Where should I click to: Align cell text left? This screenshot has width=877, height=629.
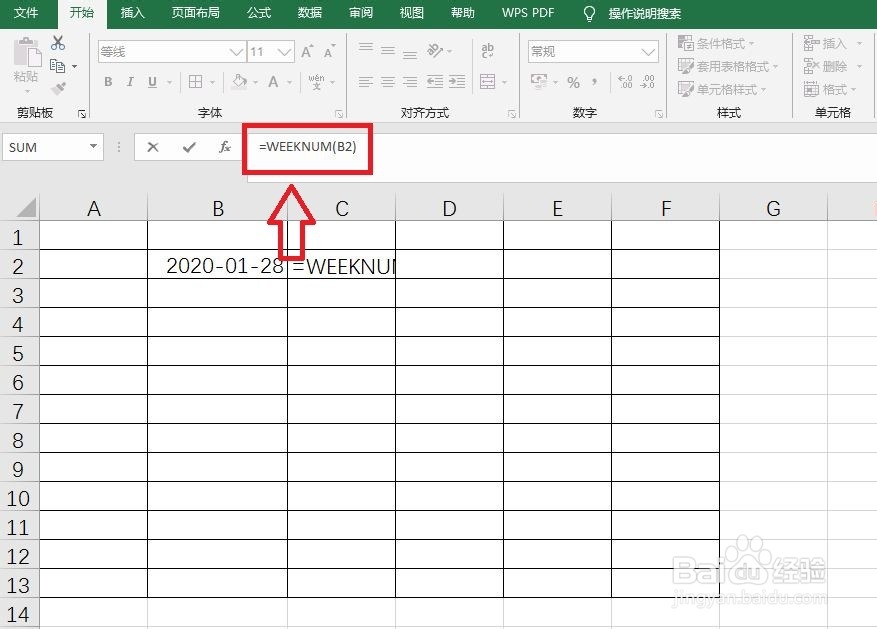pyautogui.click(x=365, y=82)
